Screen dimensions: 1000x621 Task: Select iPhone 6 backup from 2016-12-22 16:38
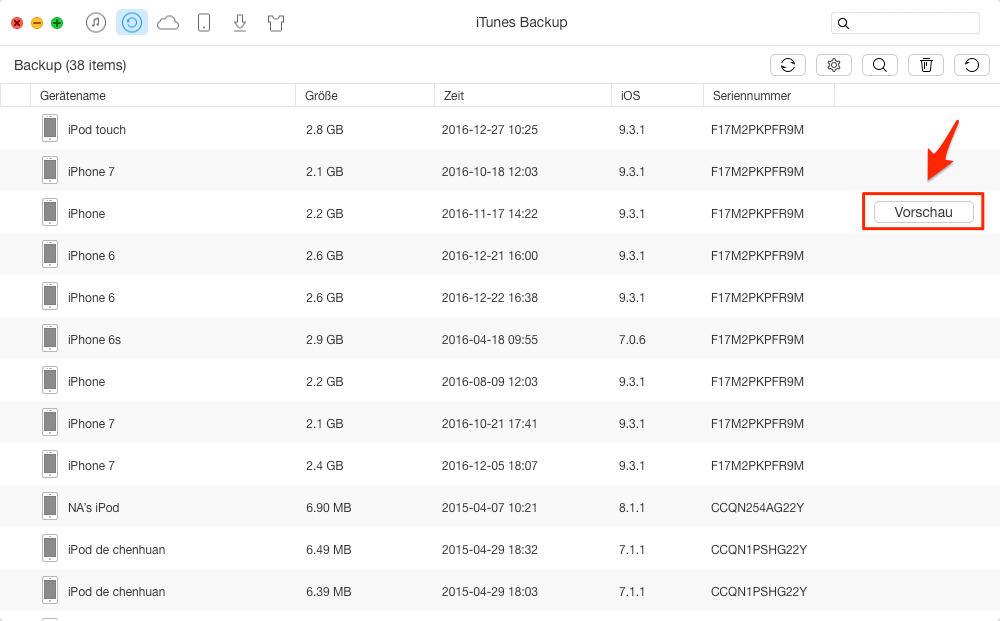(x=500, y=297)
